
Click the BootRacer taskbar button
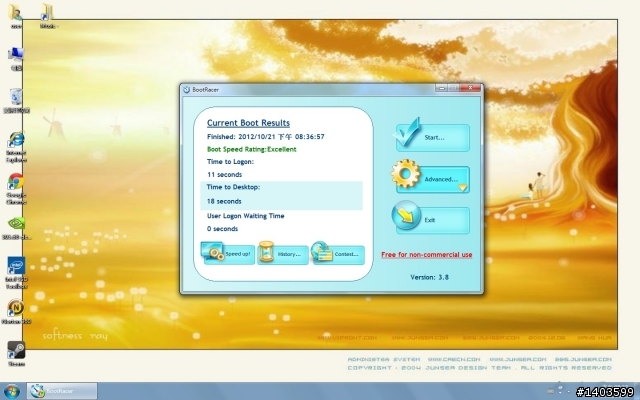(62, 391)
